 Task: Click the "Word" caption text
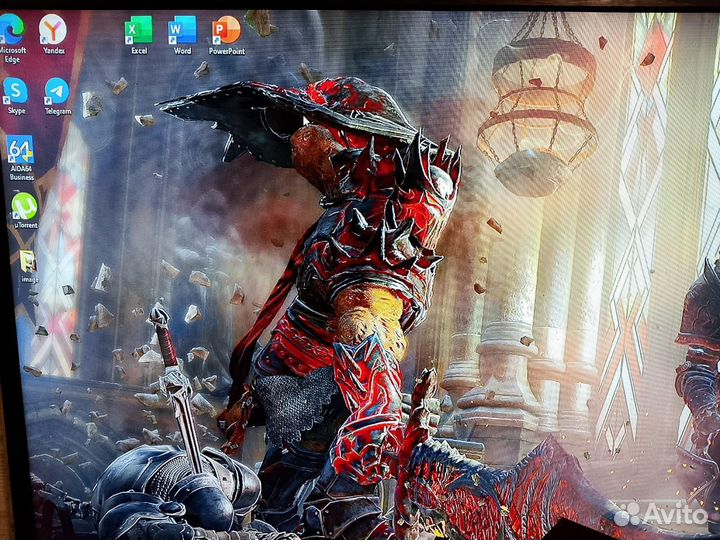[x=182, y=51]
